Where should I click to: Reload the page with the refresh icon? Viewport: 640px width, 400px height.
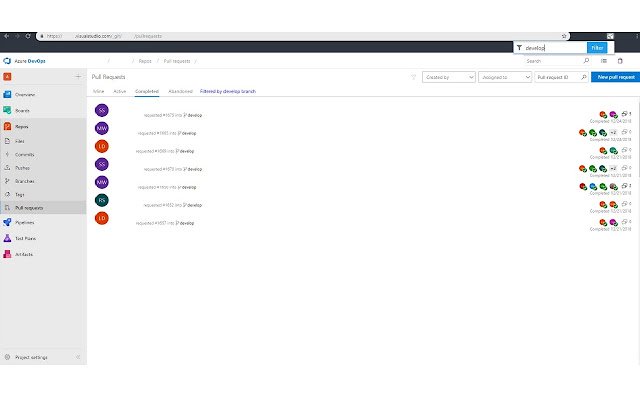coord(28,36)
